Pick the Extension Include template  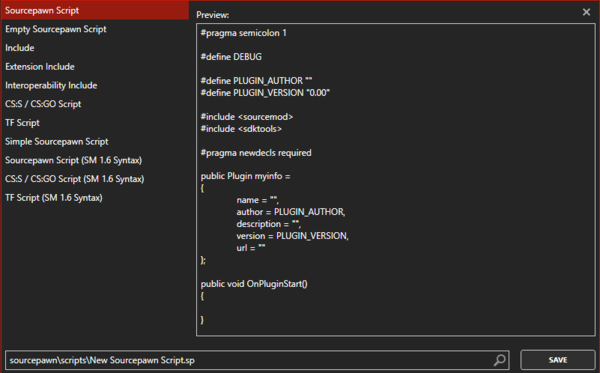(95, 67)
